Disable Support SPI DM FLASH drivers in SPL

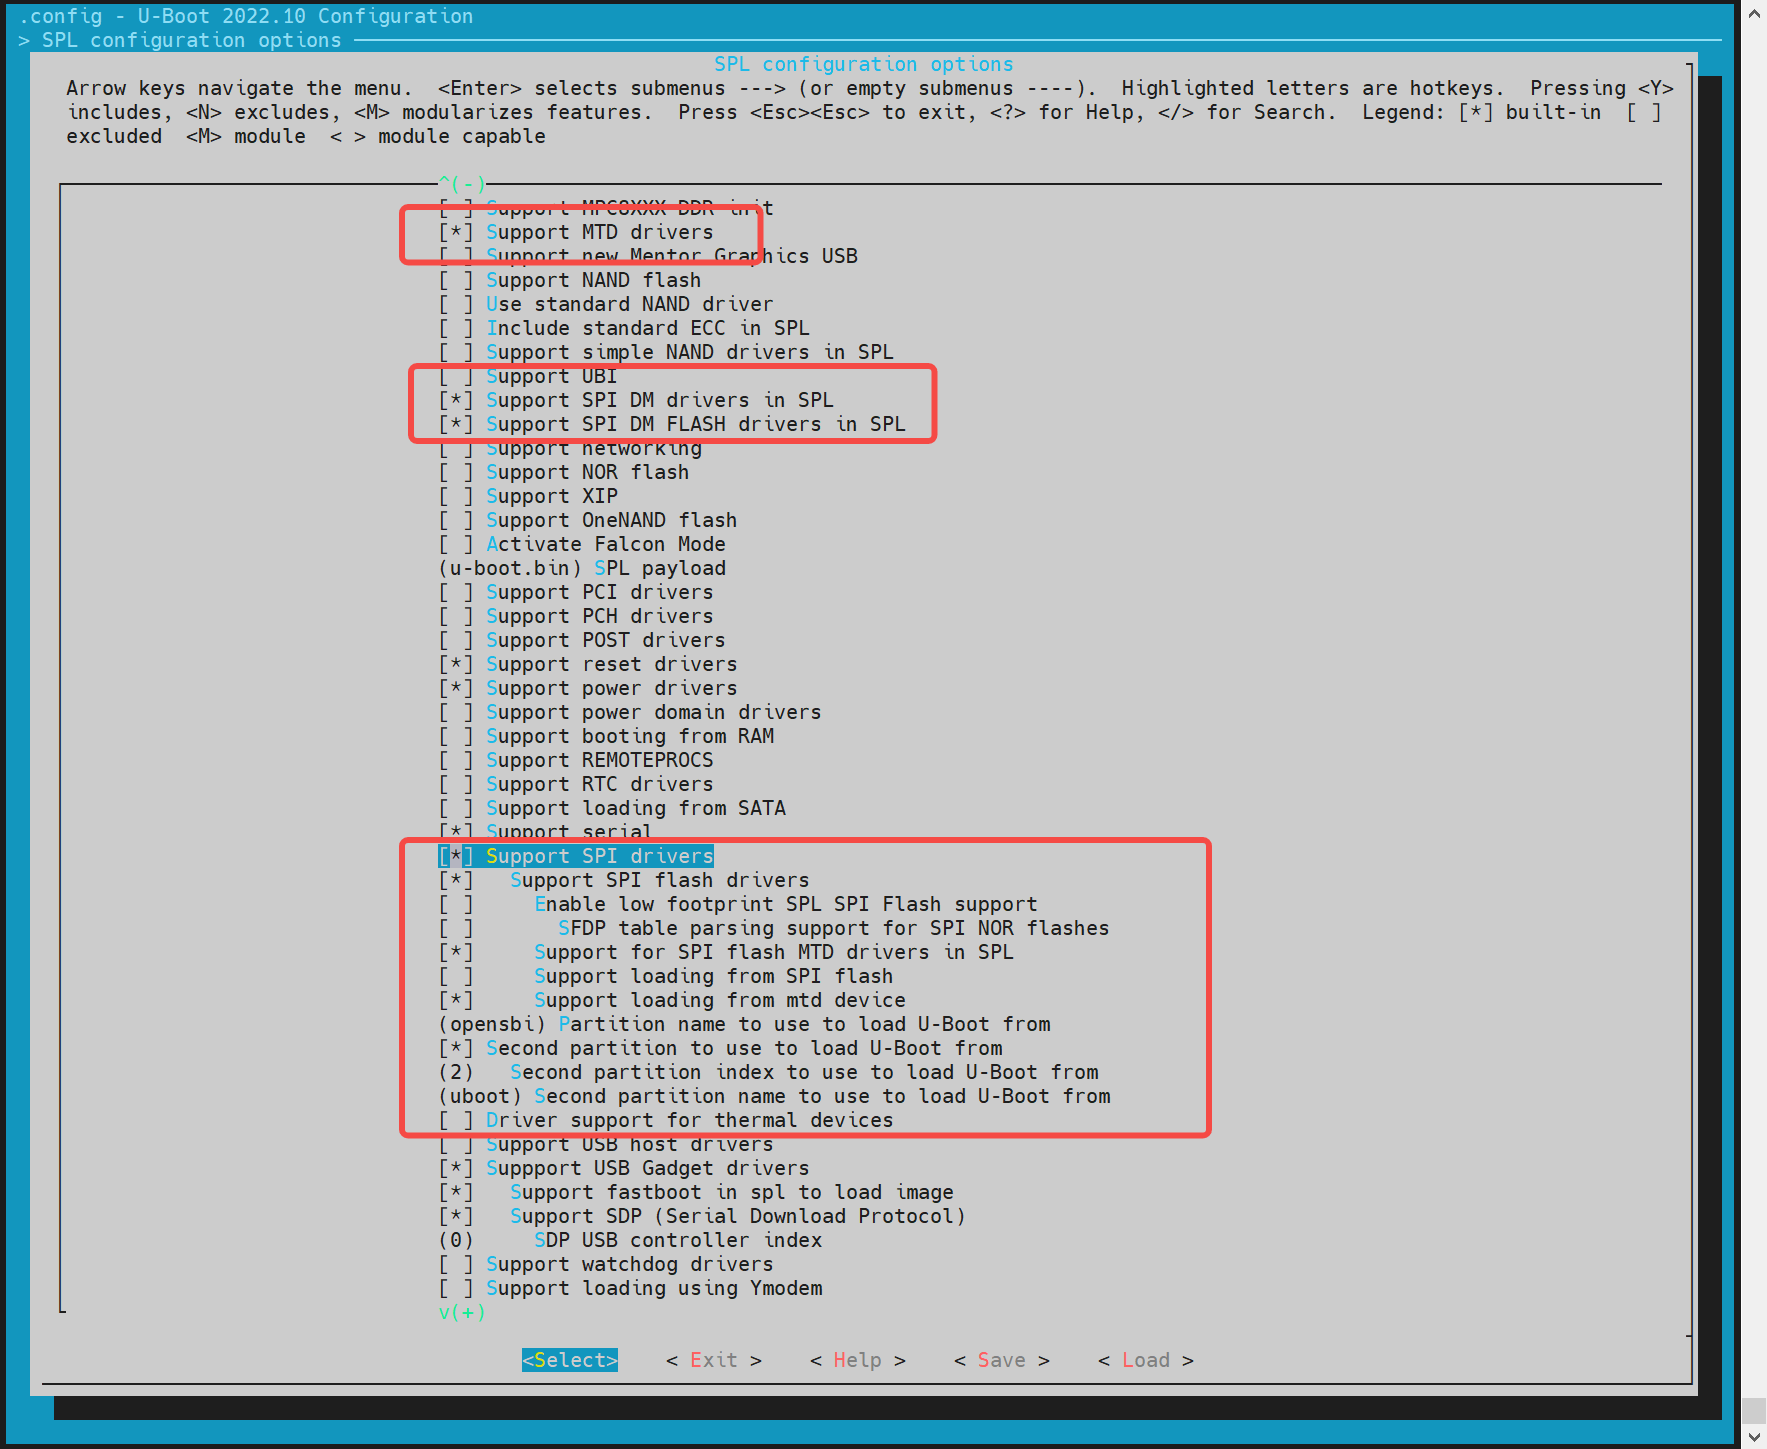click(456, 424)
